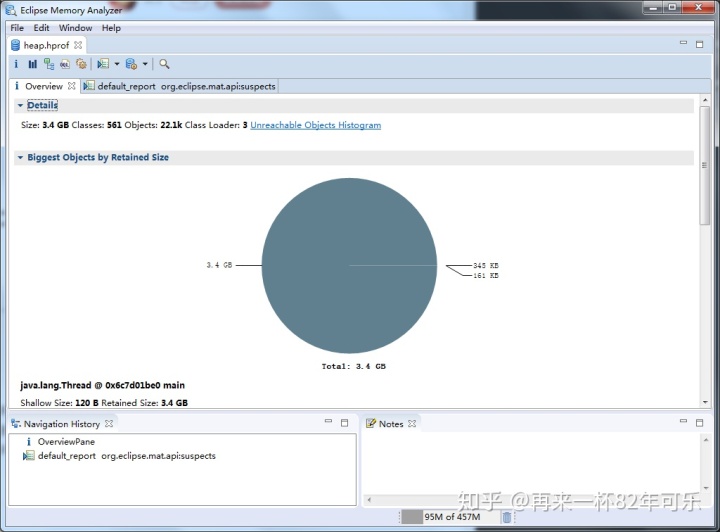The height and width of the screenshot is (532, 720).
Task: Click the Eclipse Memory Analyzer title bar icon
Action: [11, 10]
